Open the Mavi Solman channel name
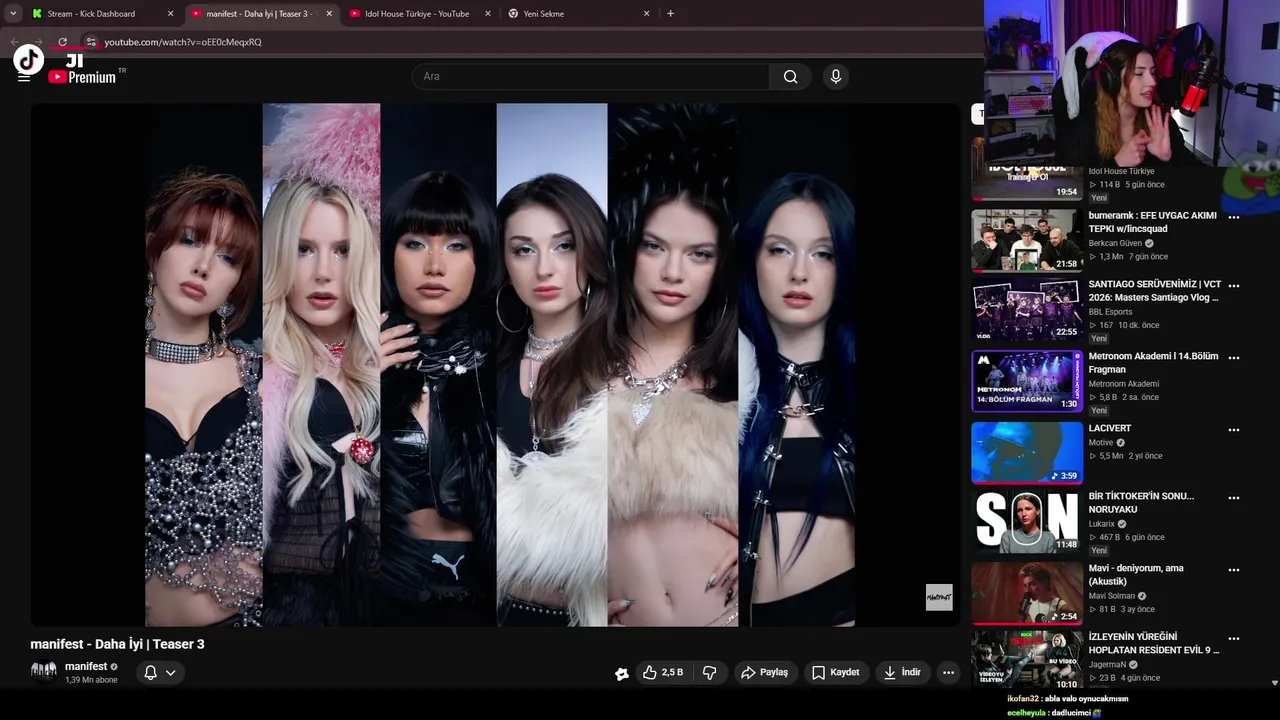1280x720 pixels. tap(1111, 596)
